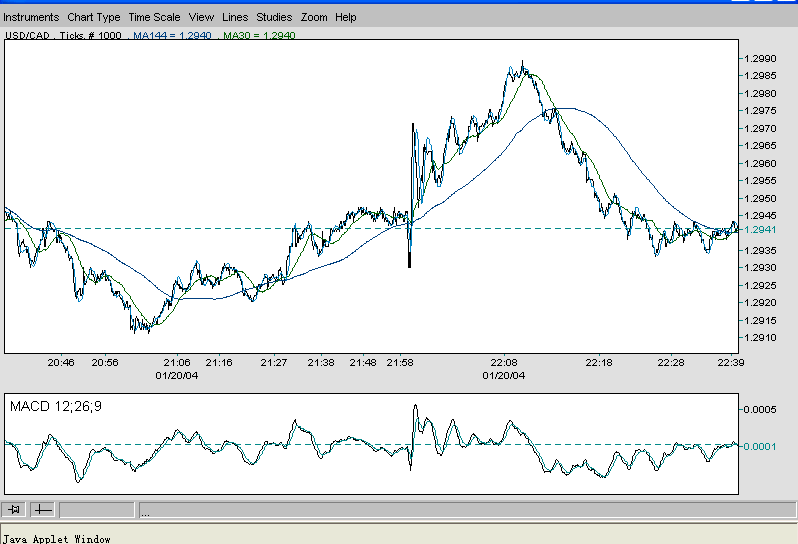Click the MA144 = 1.2940 legend label

(x=172, y=36)
